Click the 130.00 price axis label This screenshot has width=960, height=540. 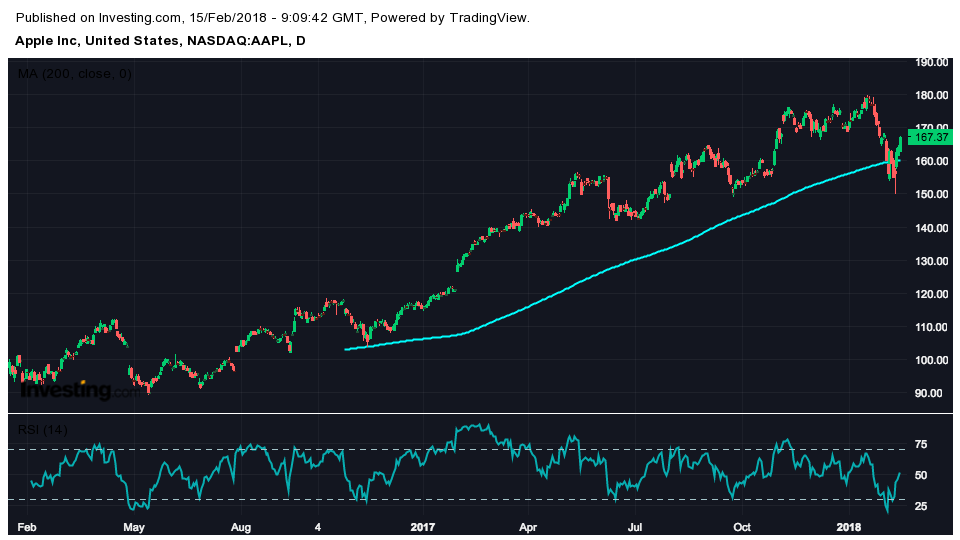932,261
